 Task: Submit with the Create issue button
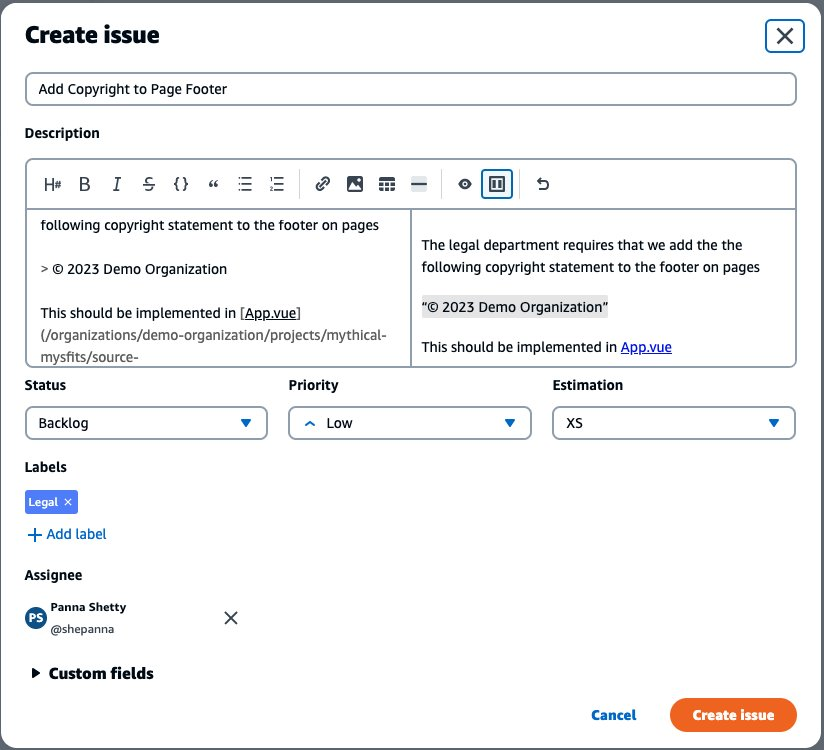pos(733,715)
